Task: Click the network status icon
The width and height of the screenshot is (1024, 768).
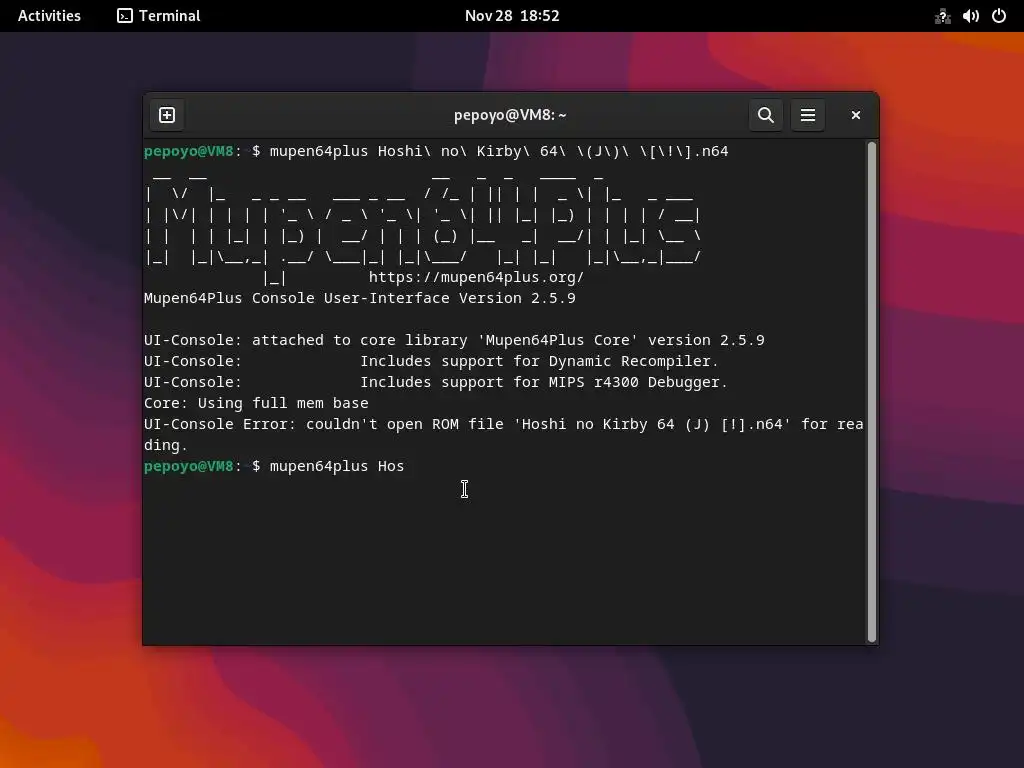Action: pyautogui.click(x=942, y=16)
